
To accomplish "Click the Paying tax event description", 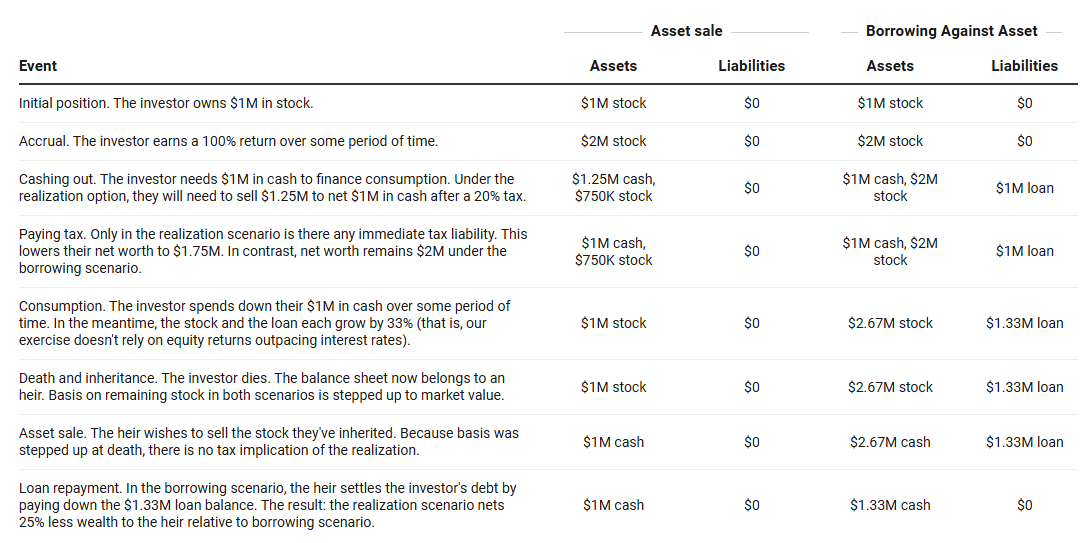I will [x=272, y=251].
